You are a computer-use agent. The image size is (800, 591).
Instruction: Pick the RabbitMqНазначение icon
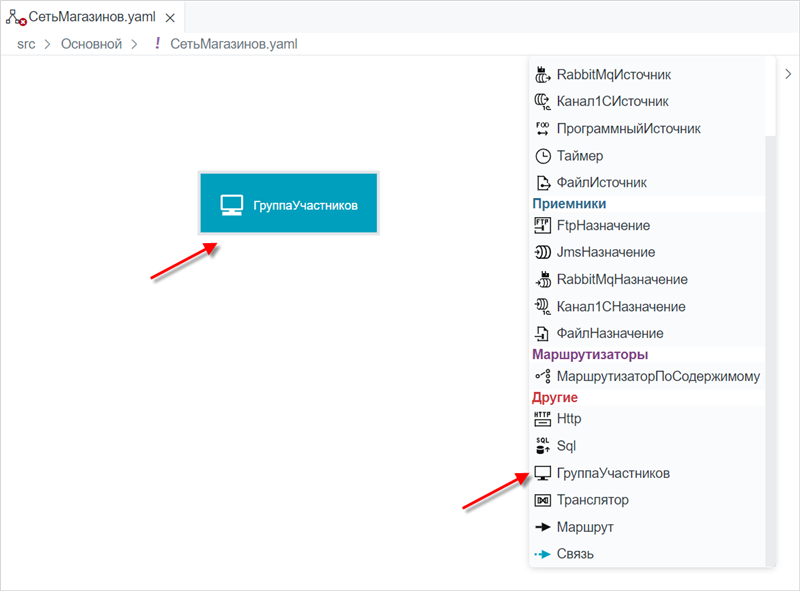(542, 279)
